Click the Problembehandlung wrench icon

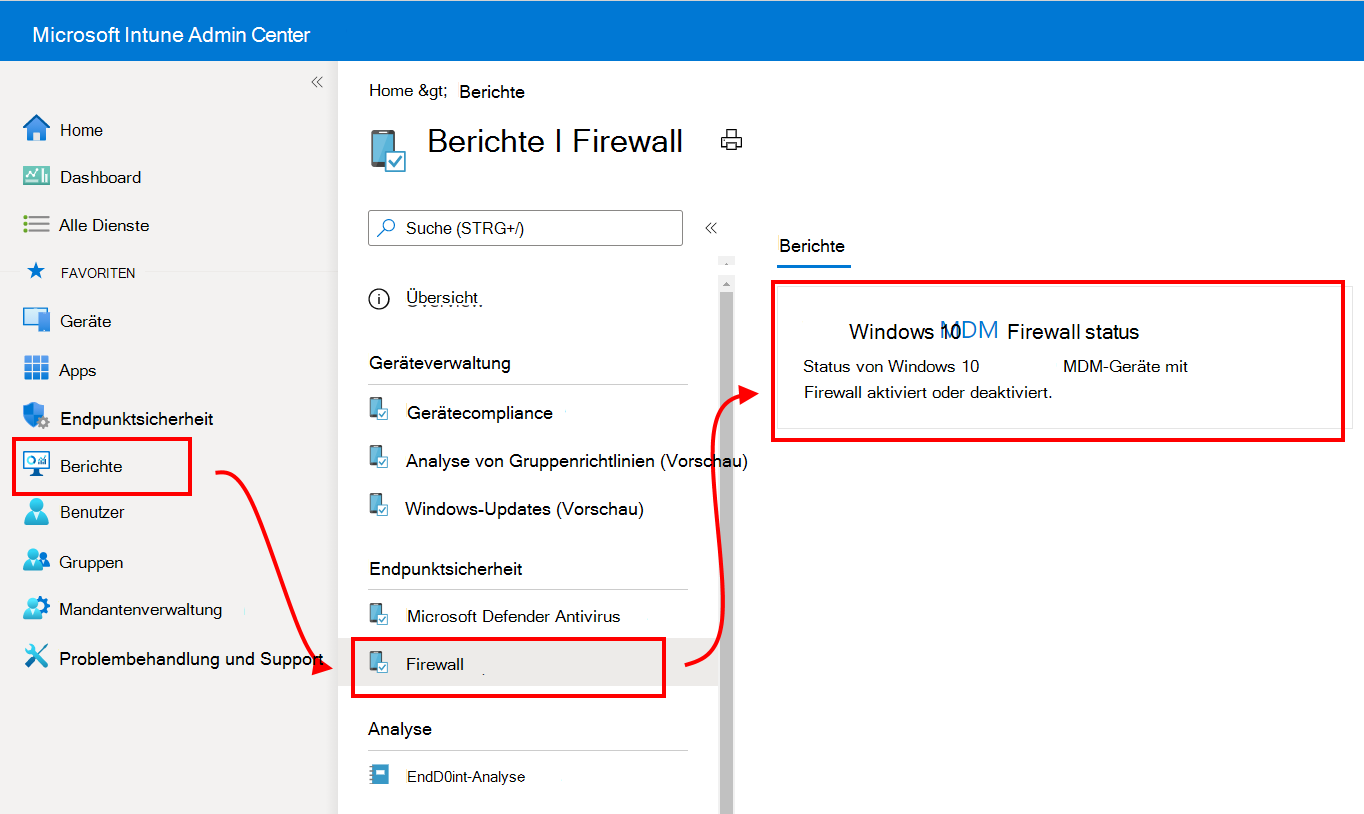pos(36,656)
